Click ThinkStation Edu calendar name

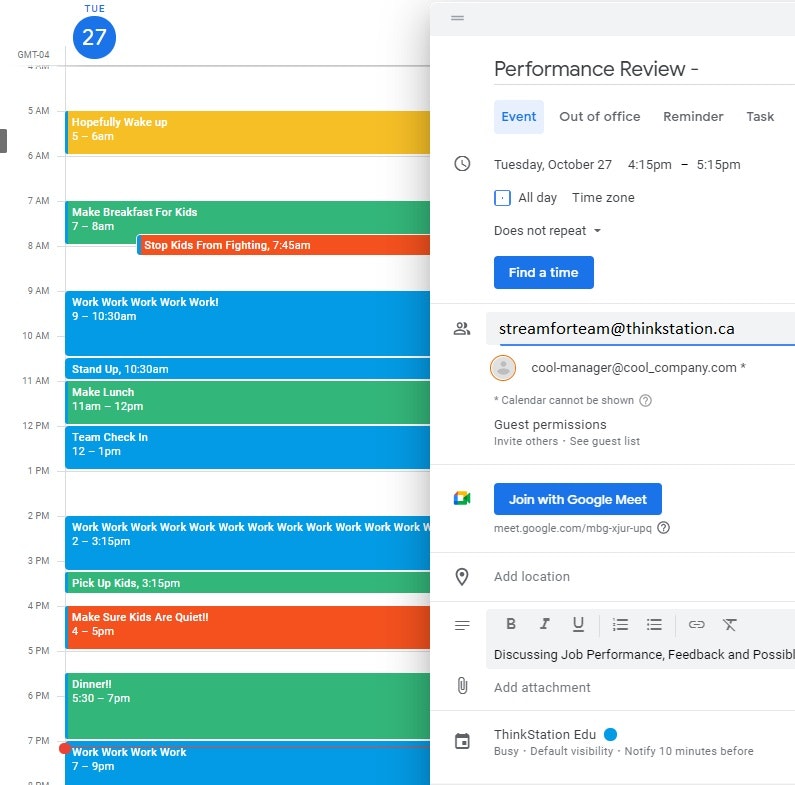pyautogui.click(x=545, y=734)
